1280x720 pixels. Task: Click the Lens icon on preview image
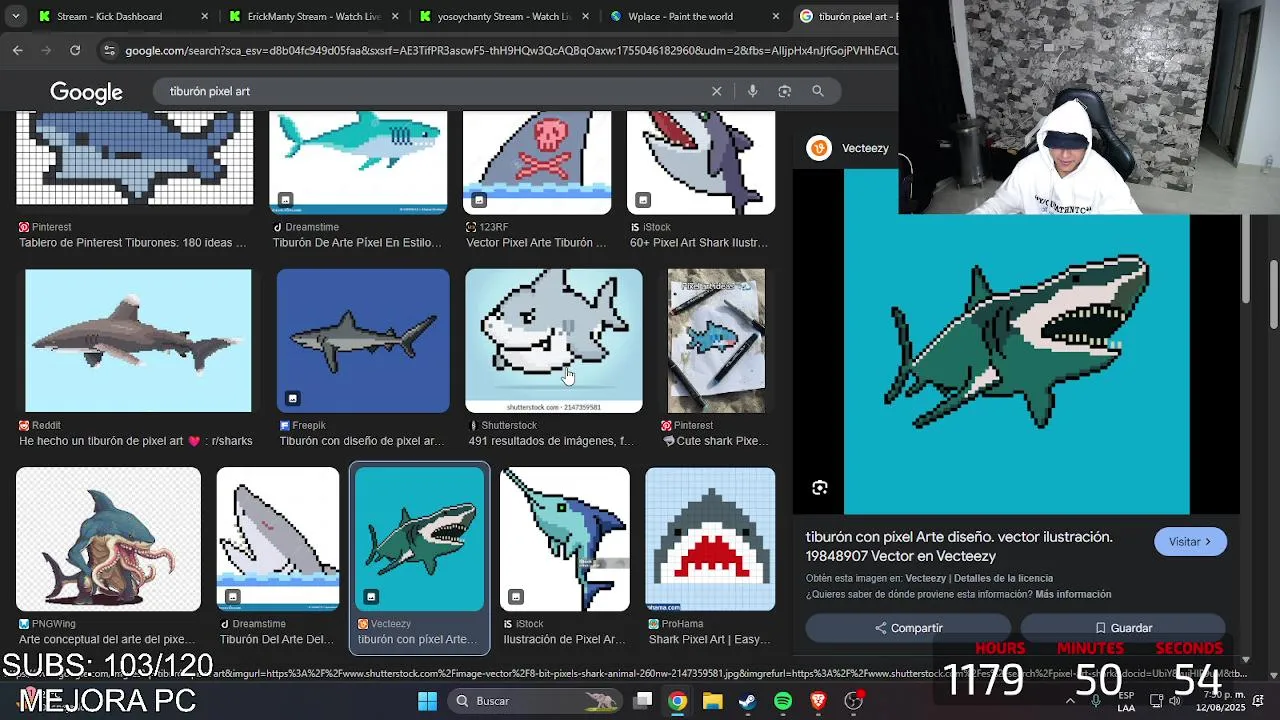[x=820, y=488]
